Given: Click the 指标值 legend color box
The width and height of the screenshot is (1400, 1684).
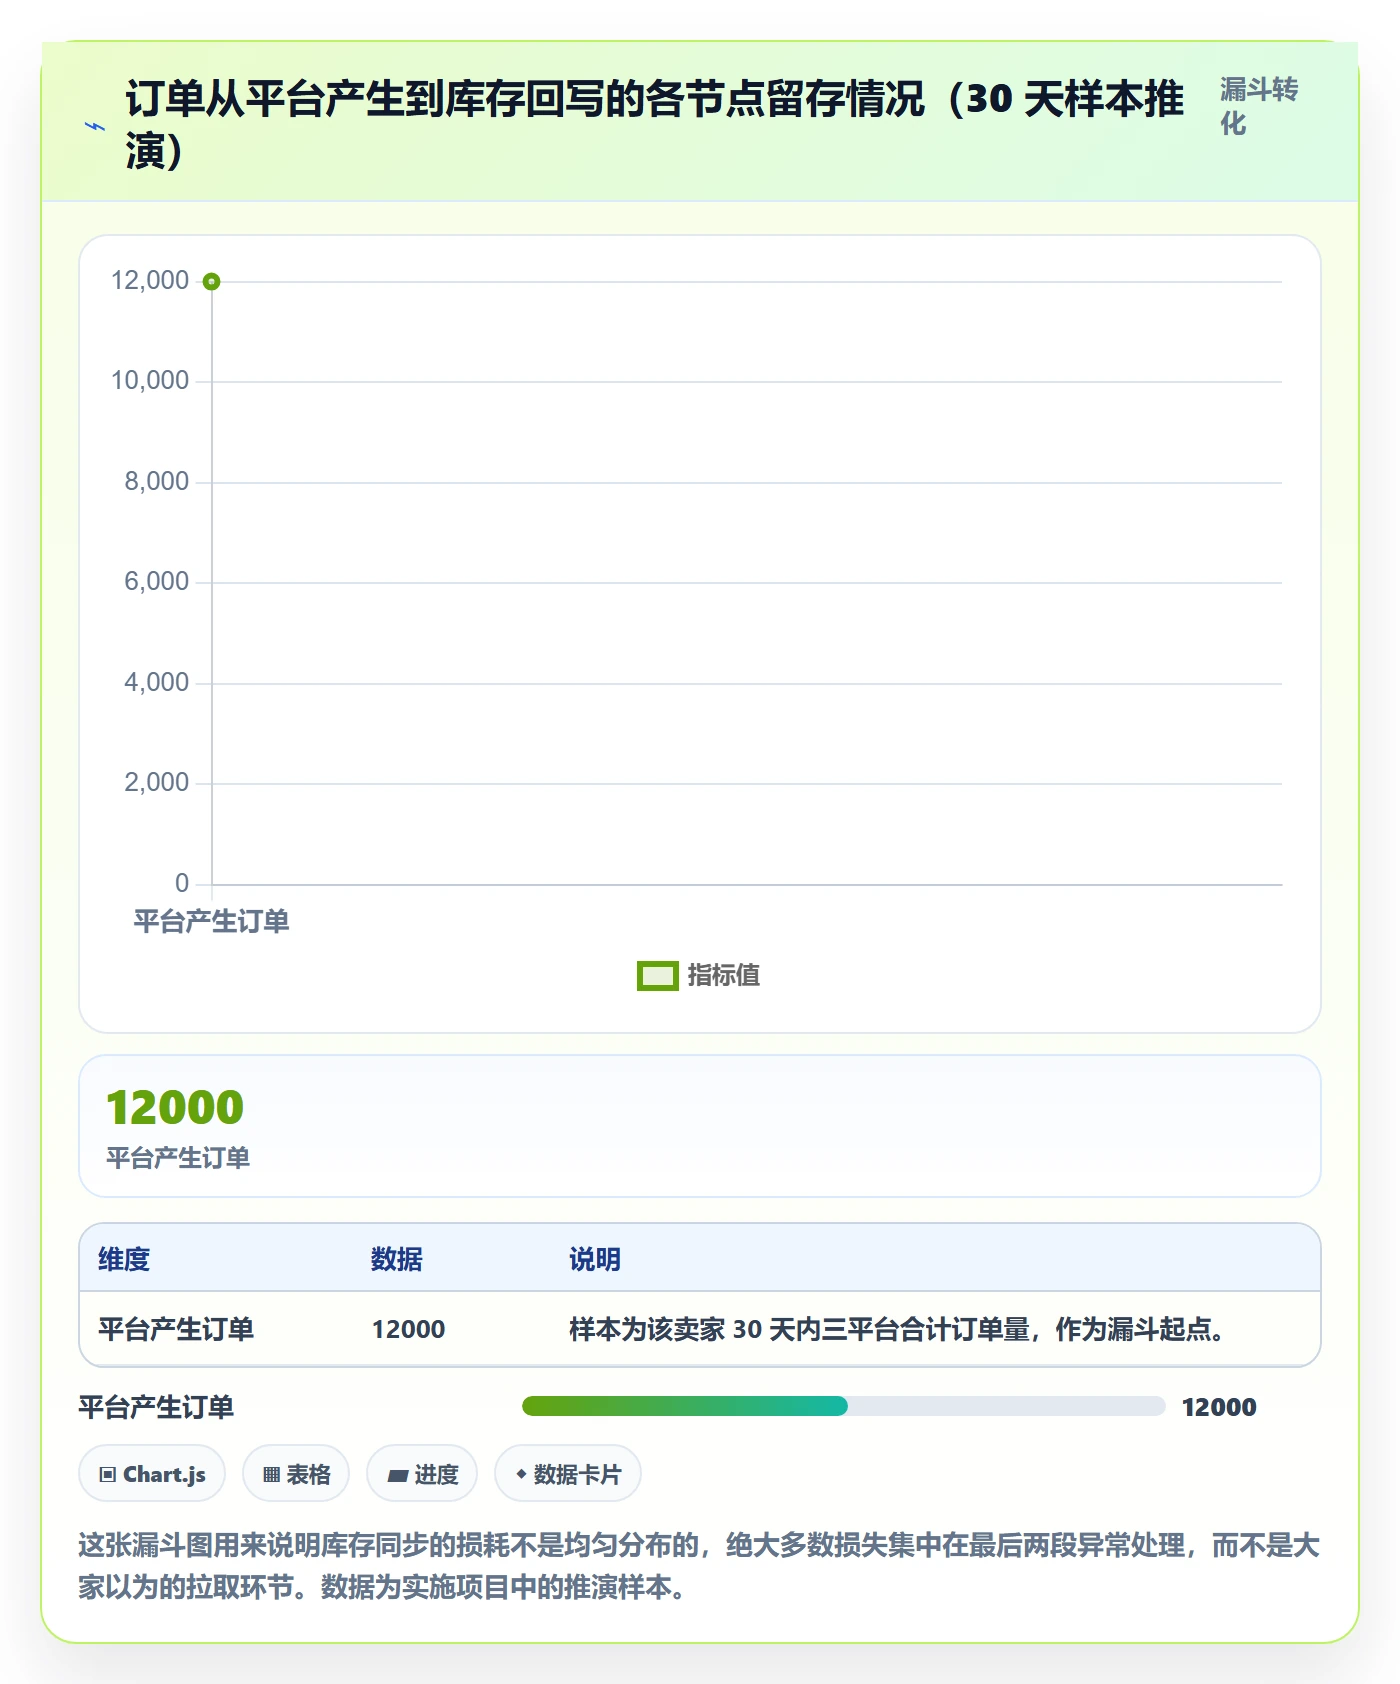Looking at the screenshot, I should 658,975.
